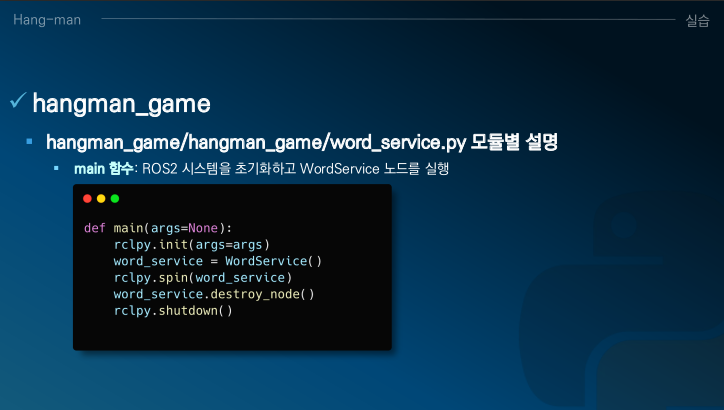Click the yellow dot in code window

[101, 199]
